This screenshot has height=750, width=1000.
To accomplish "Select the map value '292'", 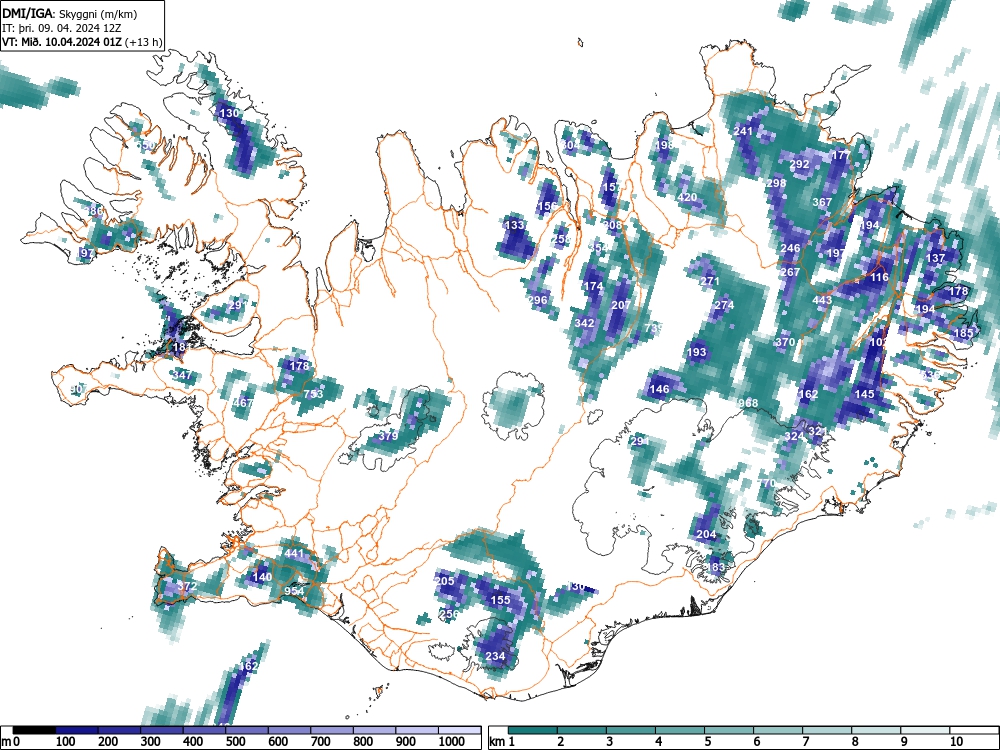I will point(799,164).
